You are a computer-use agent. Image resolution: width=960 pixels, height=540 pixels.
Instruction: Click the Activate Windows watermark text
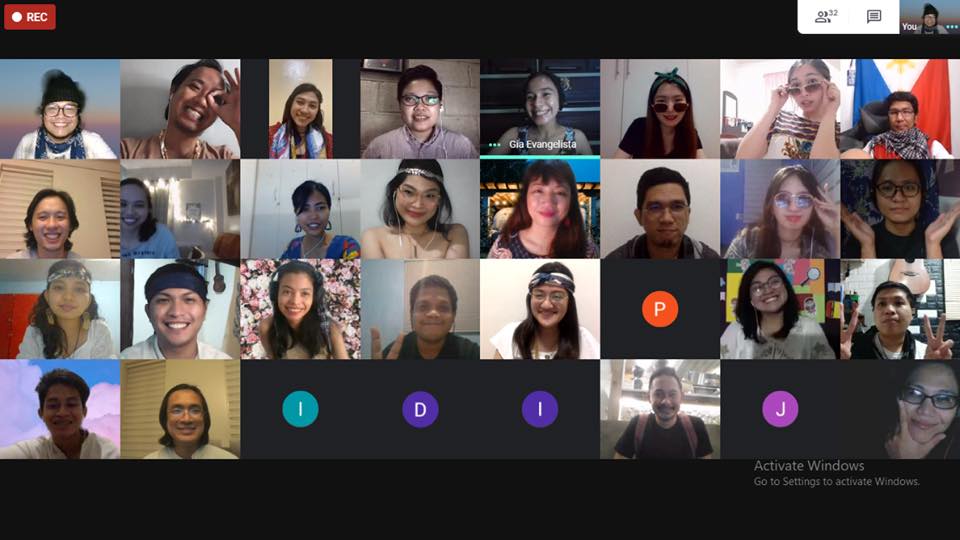tap(809, 466)
